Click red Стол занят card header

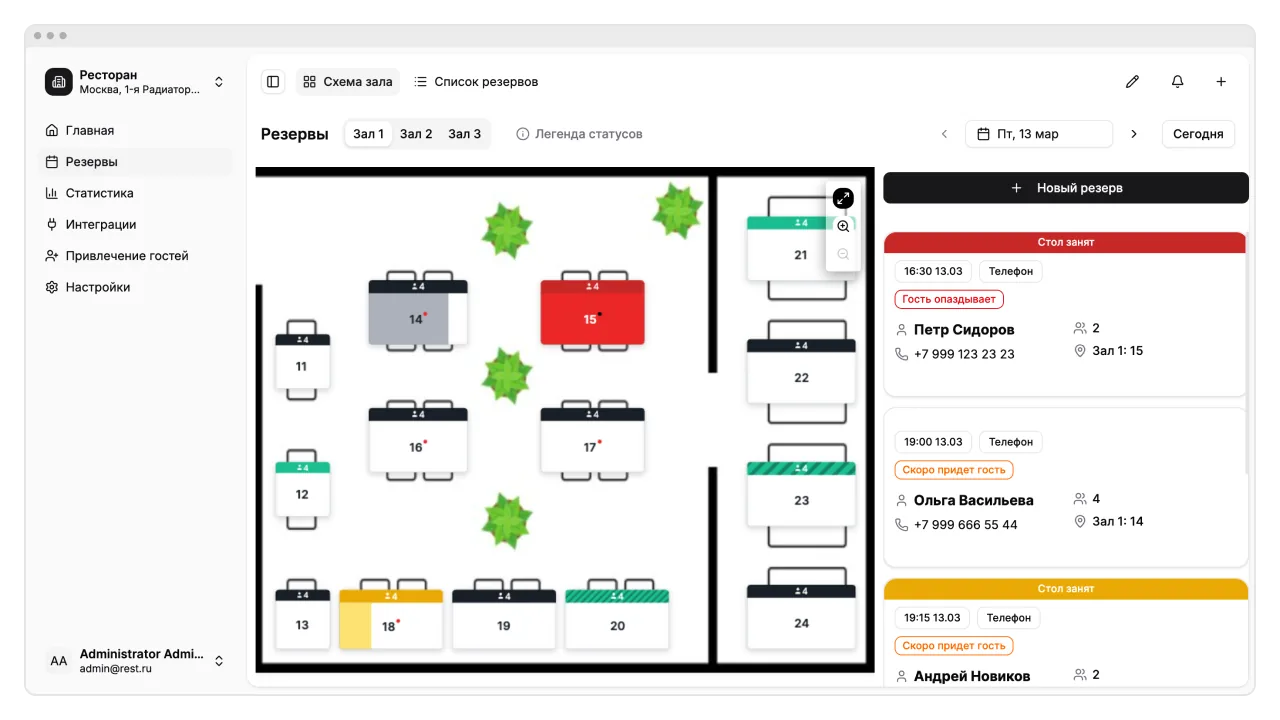(1066, 242)
